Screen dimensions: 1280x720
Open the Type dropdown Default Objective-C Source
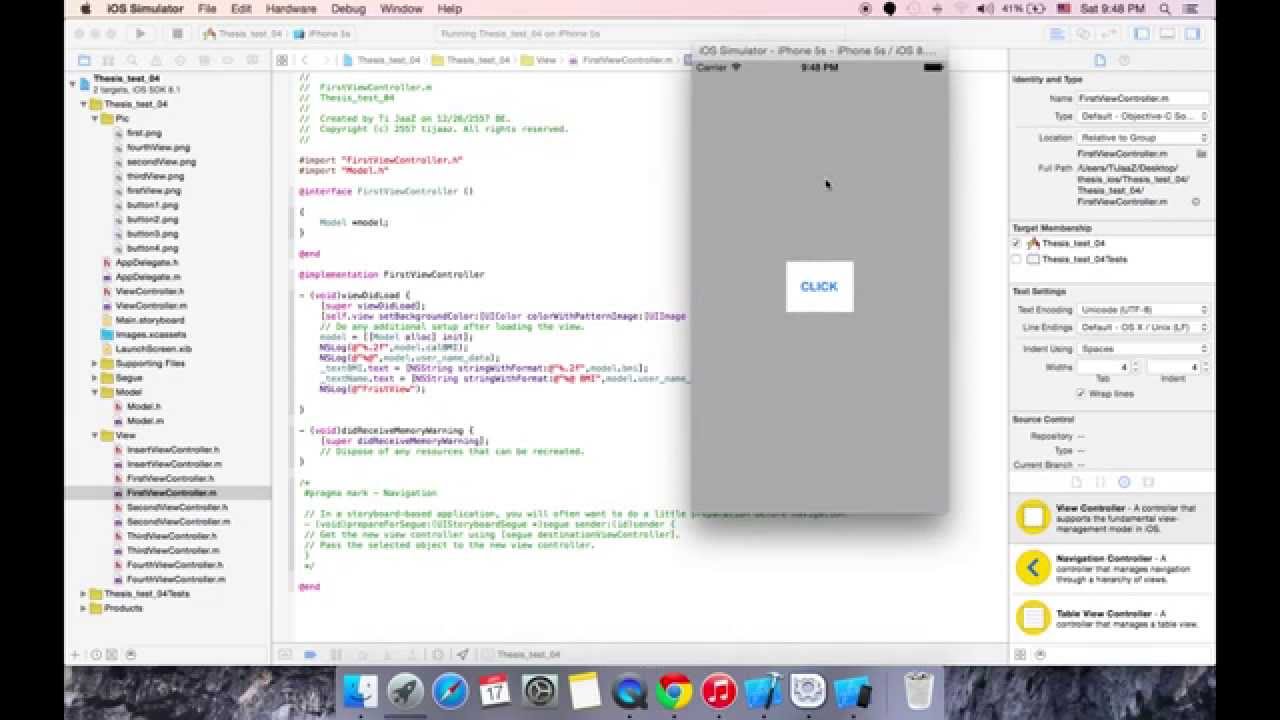coord(1143,116)
